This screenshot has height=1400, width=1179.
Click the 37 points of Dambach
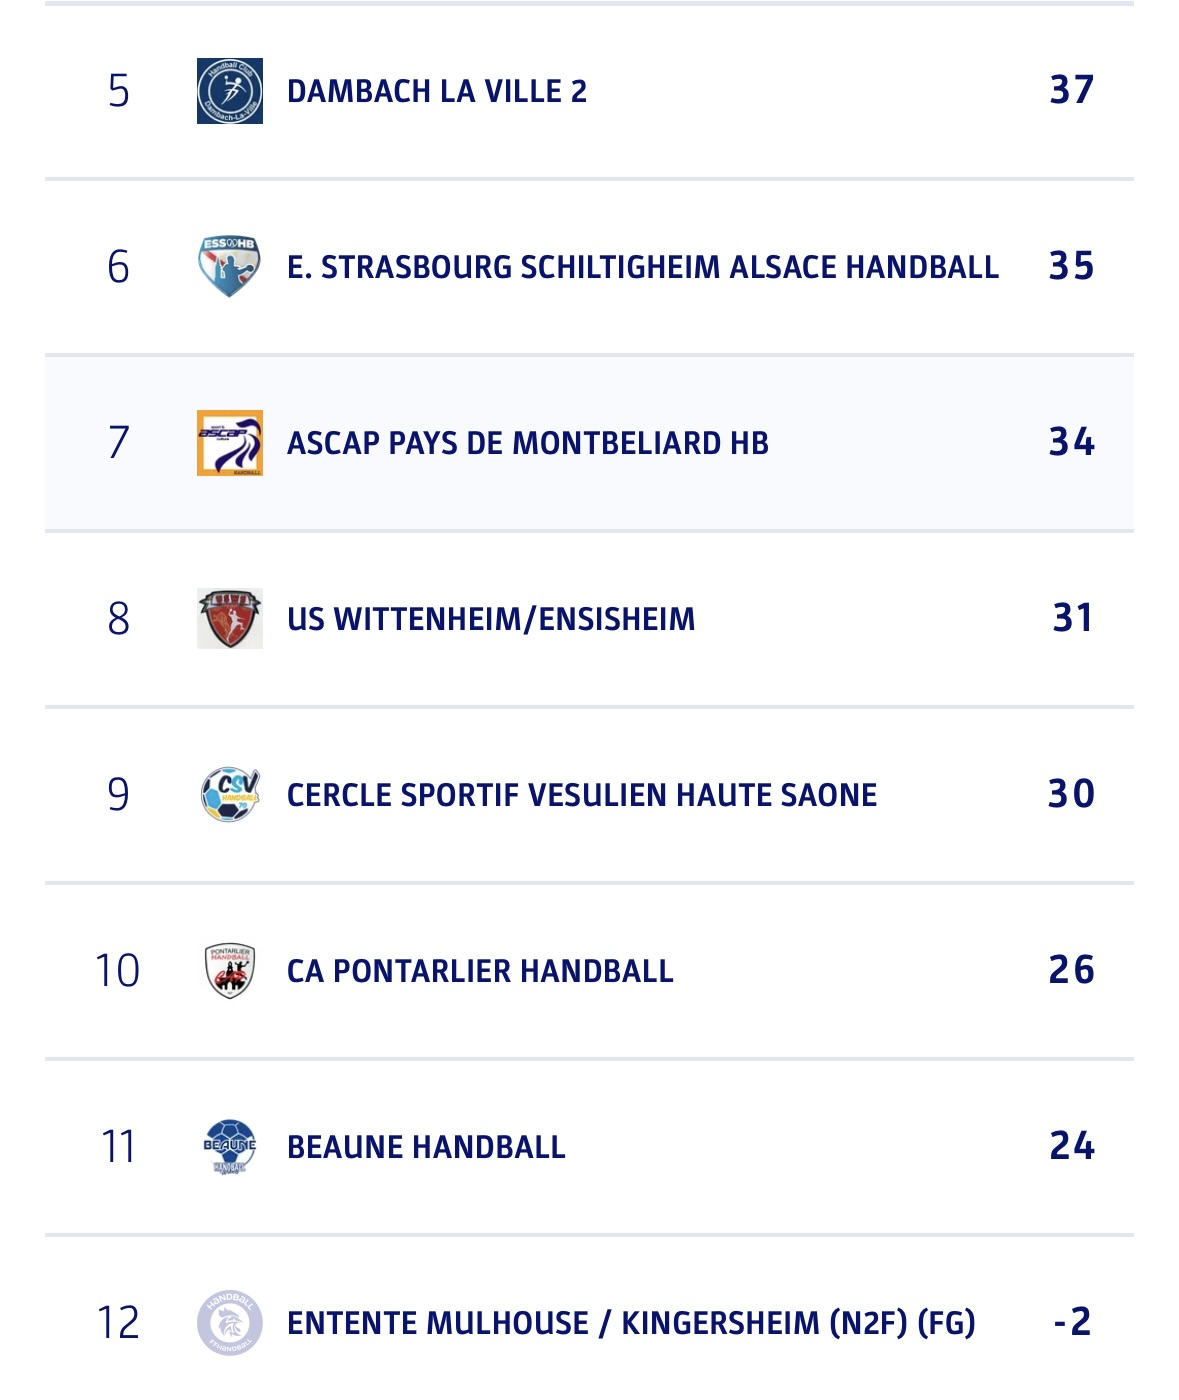tap(1071, 90)
